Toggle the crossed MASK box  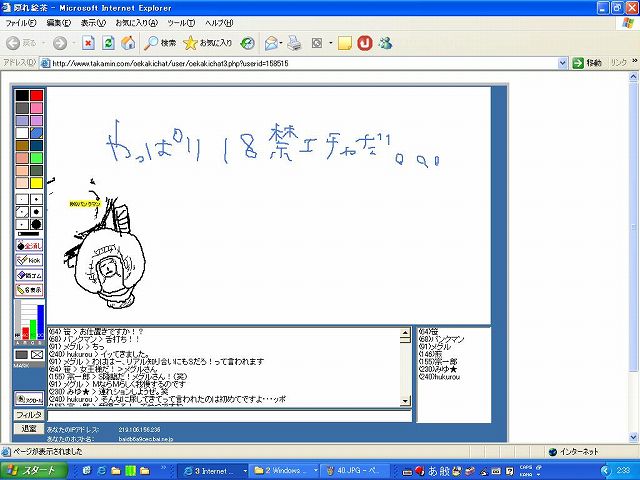click(37, 355)
